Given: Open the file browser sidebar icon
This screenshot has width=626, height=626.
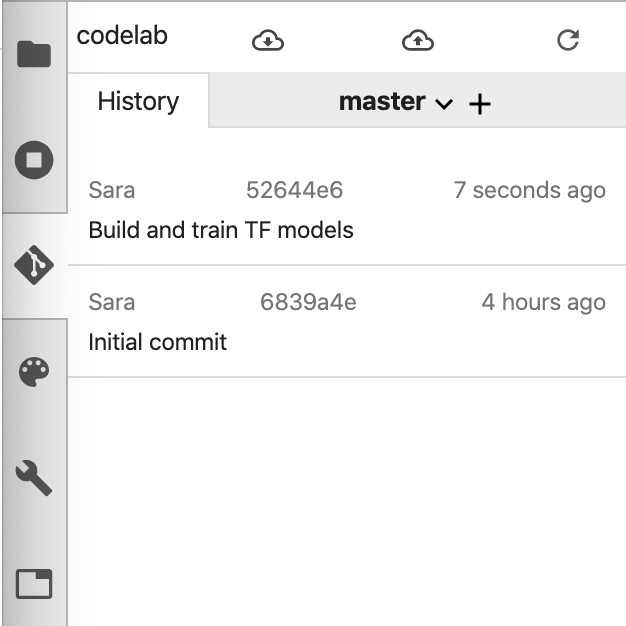Looking at the screenshot, I should (34, 53).
